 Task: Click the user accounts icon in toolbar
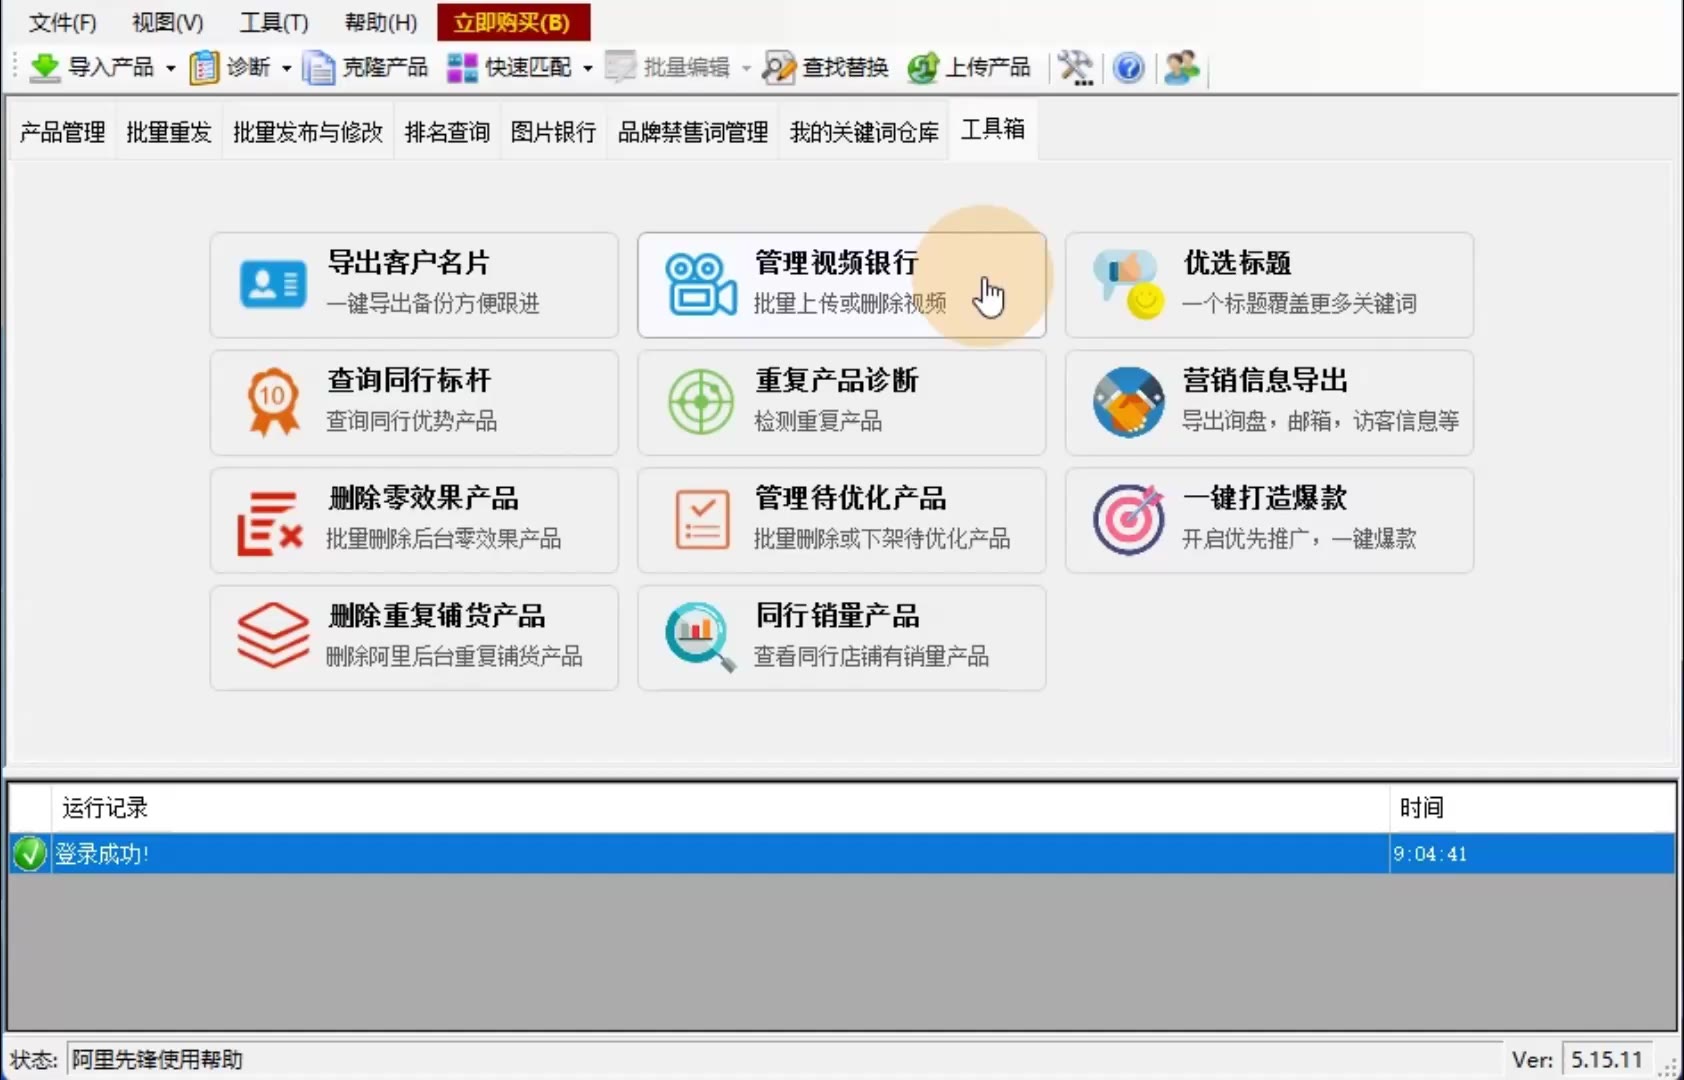(x=1181, y=67)
